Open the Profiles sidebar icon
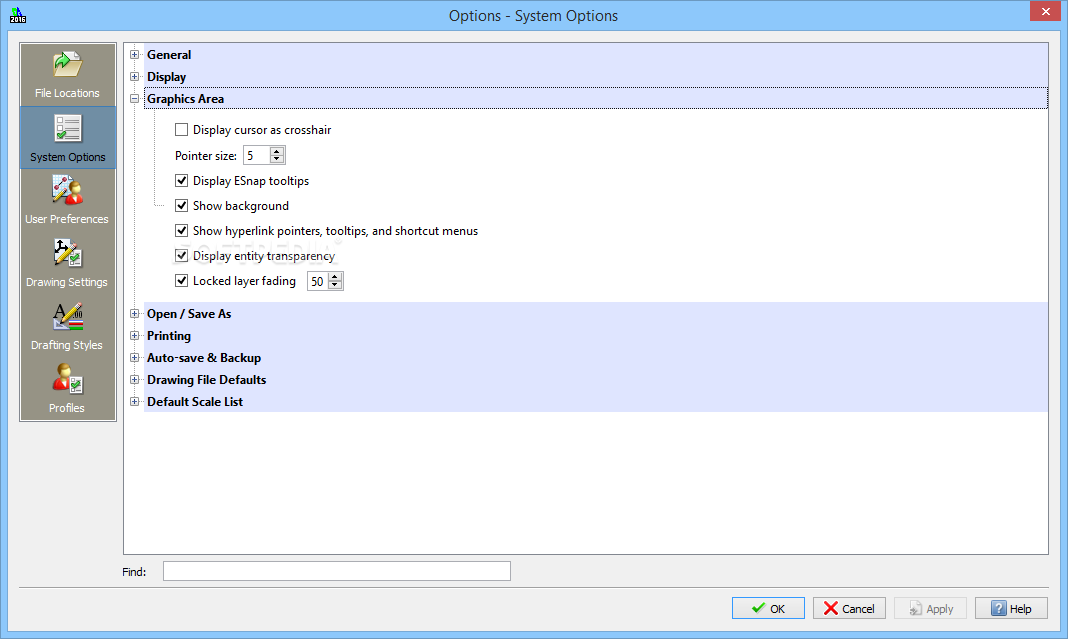This screenshot has width=1068, height=639. [x=67, y=389]
